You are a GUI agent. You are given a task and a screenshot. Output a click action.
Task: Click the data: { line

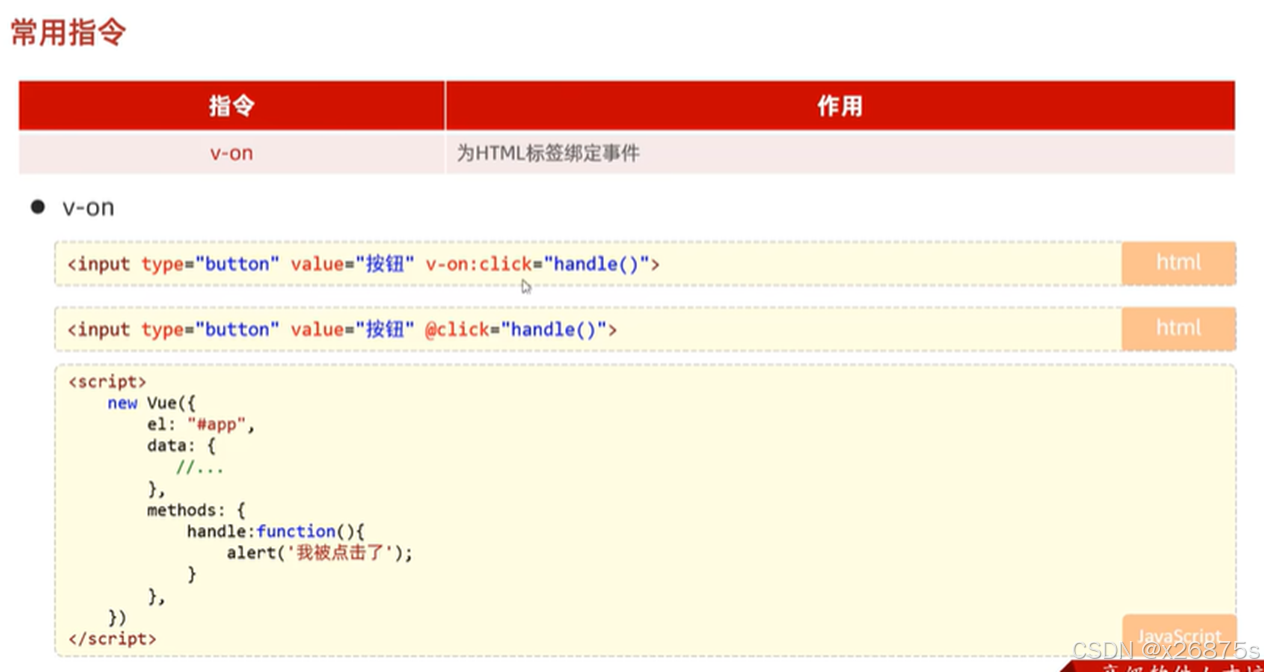[x=181, y=446]
